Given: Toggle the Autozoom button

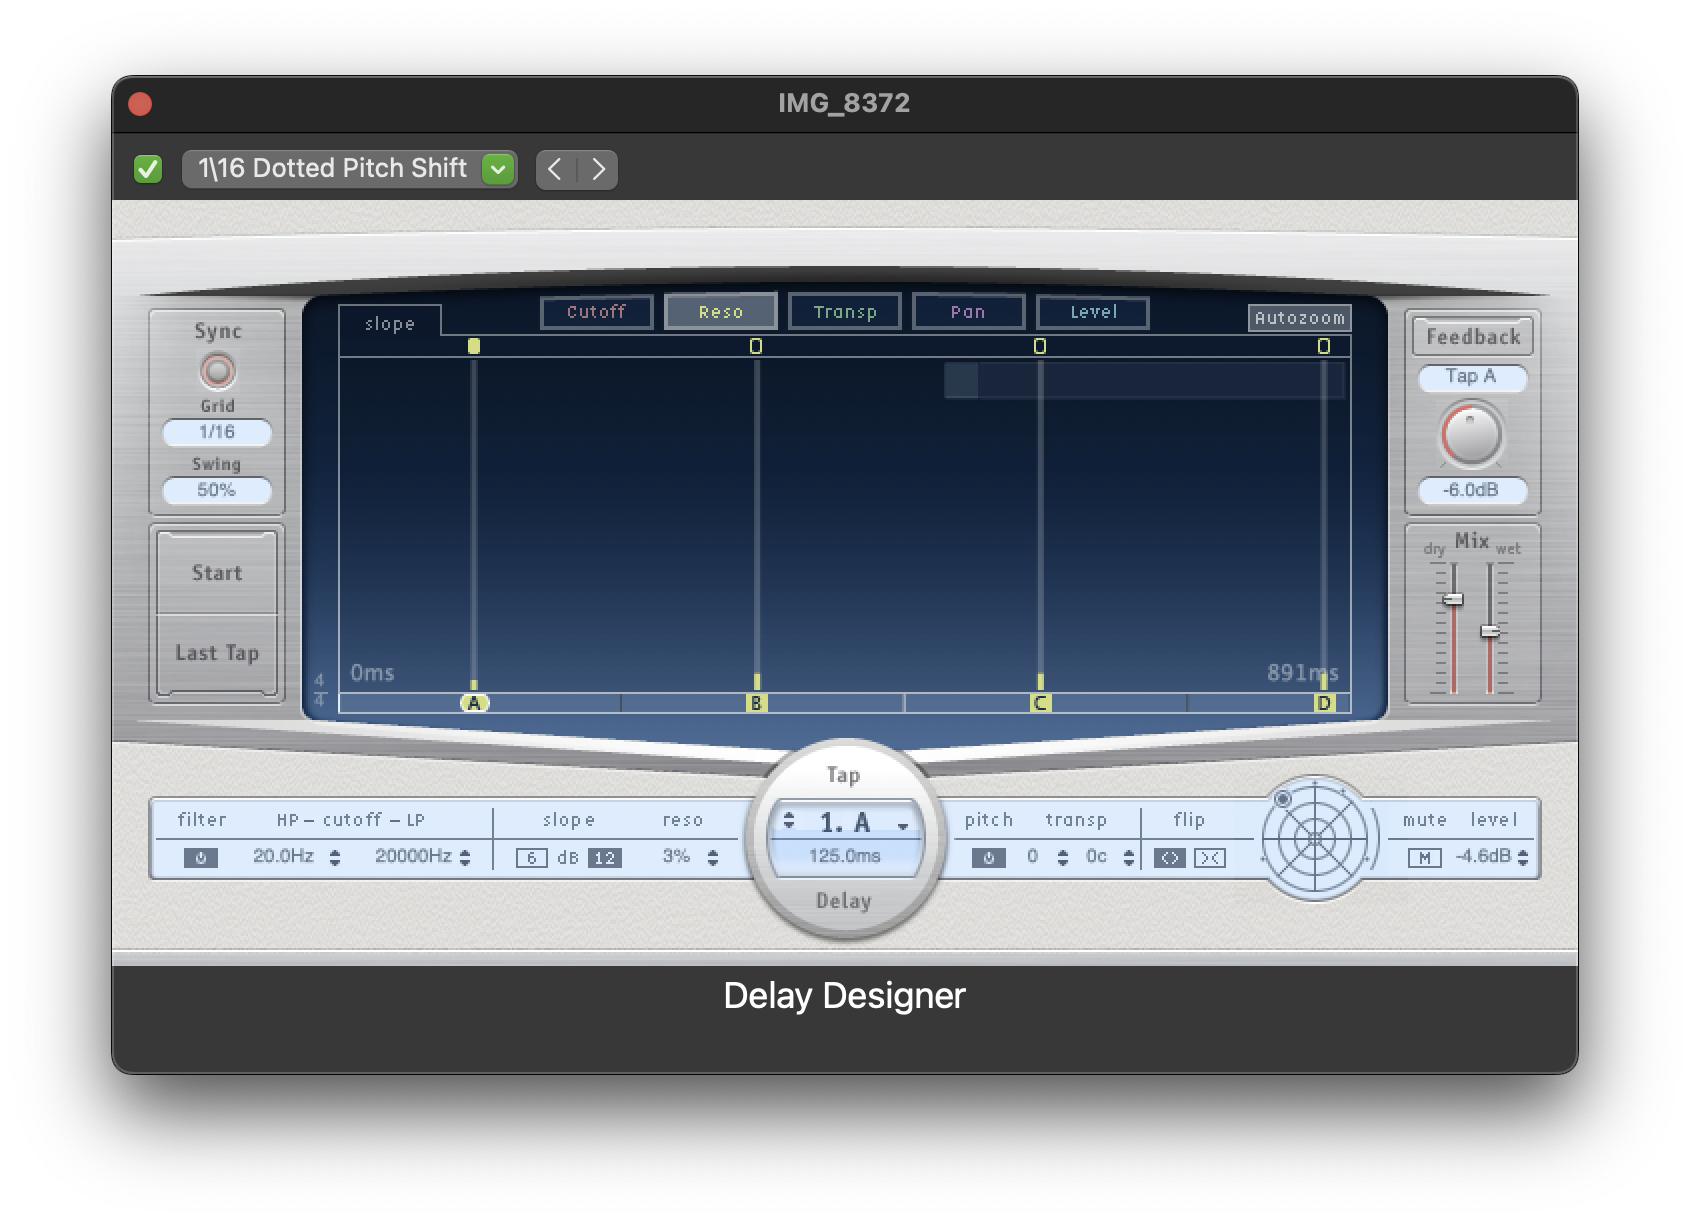Looking at the screenshot, I should tap(1300, 318).
